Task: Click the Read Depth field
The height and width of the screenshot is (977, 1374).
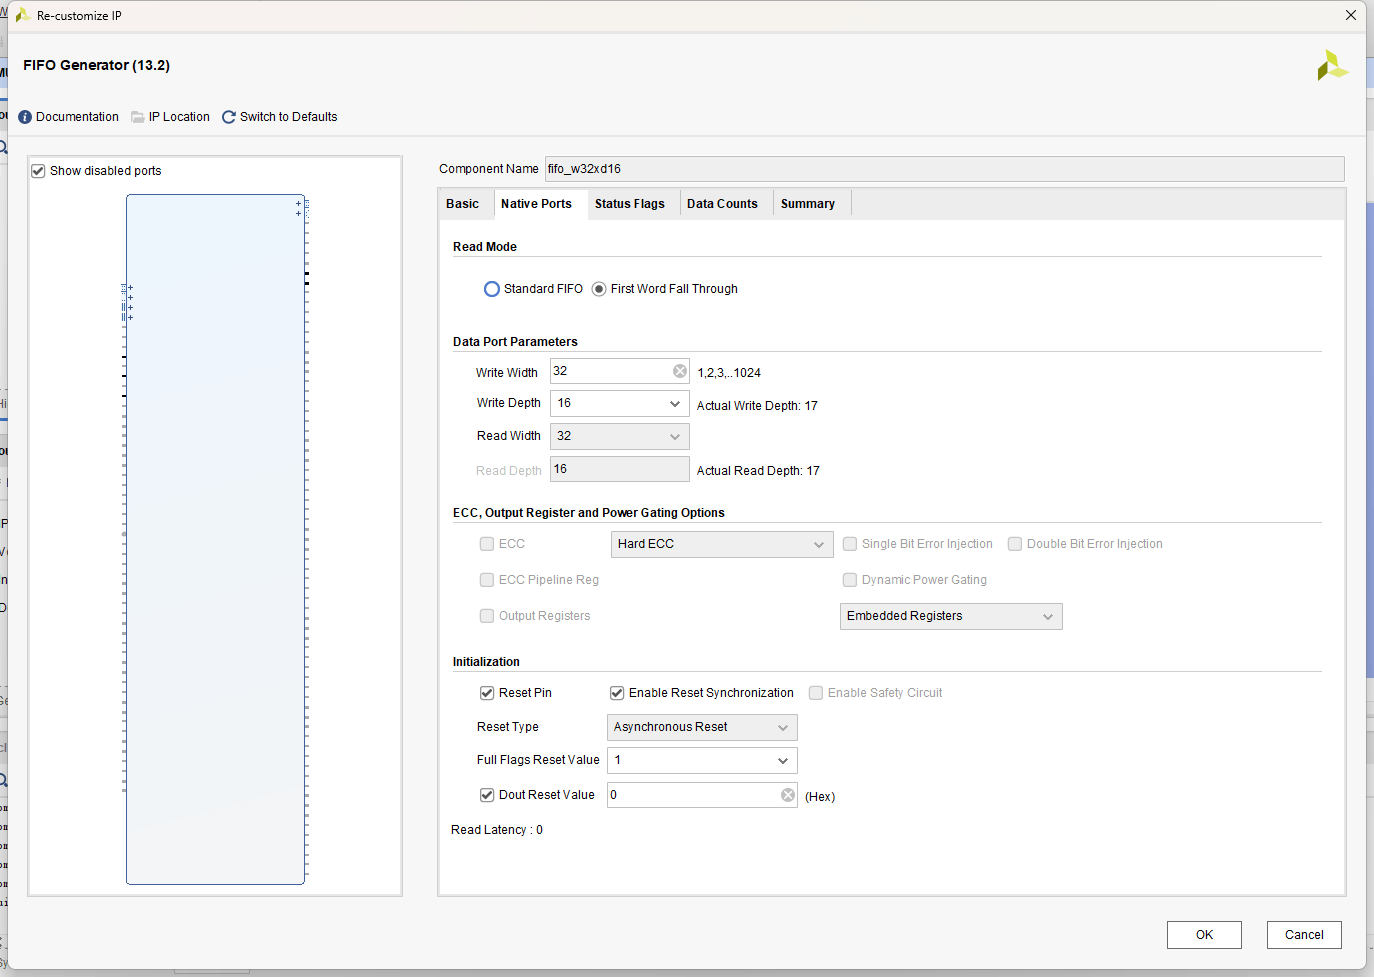Action: point(619,469)
